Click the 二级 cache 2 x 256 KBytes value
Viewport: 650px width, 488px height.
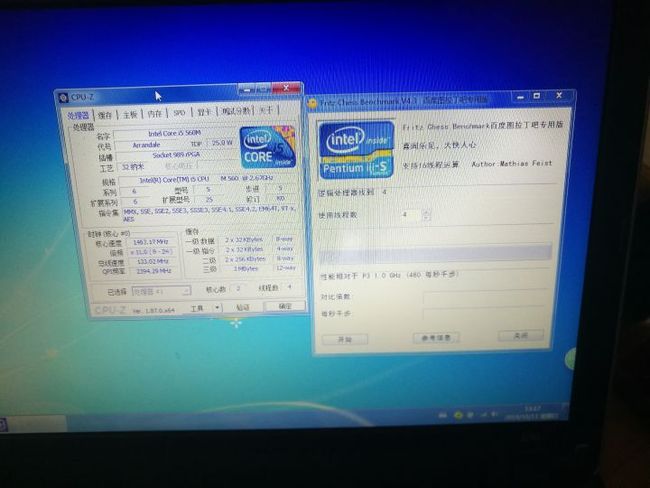245,259
